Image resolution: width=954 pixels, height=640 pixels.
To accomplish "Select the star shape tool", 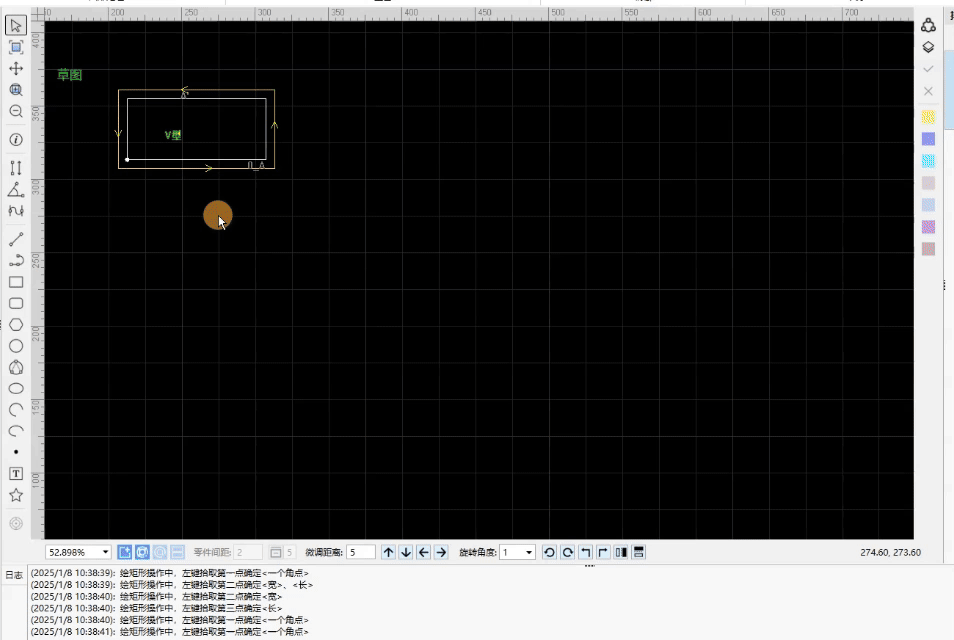I will [16, 495].
